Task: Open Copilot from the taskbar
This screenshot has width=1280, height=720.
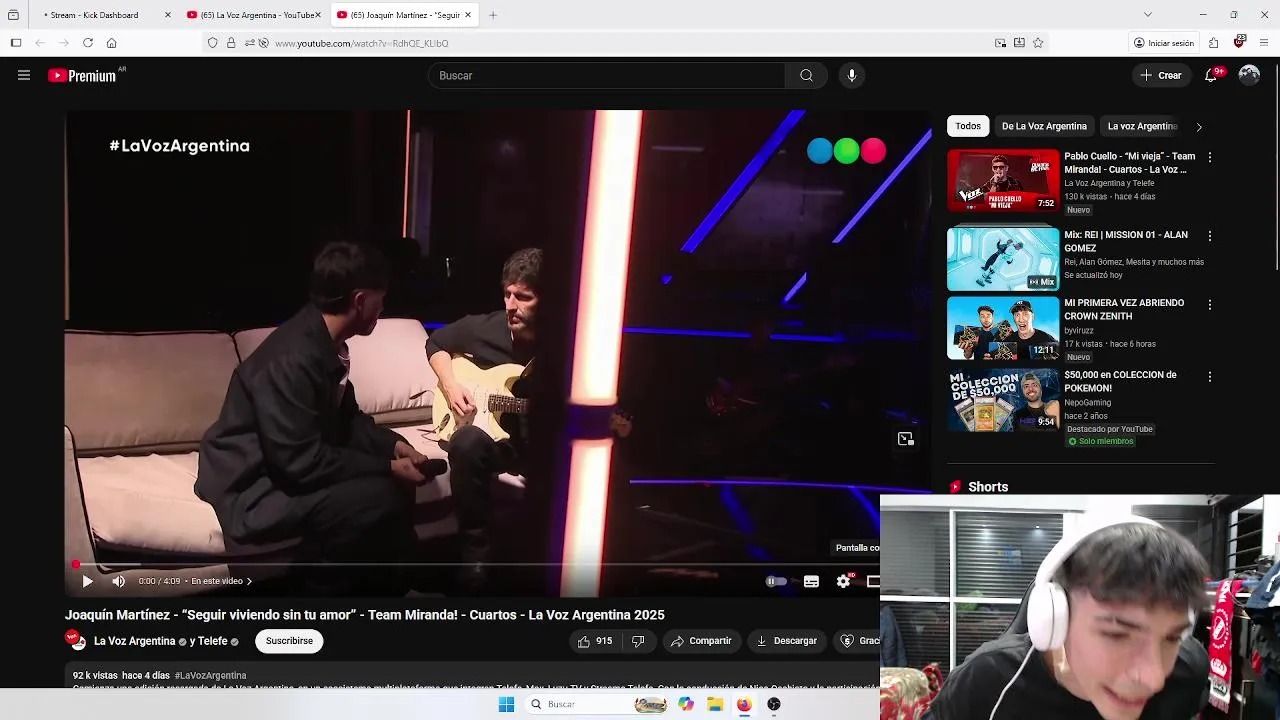Action: click(686, 704)
